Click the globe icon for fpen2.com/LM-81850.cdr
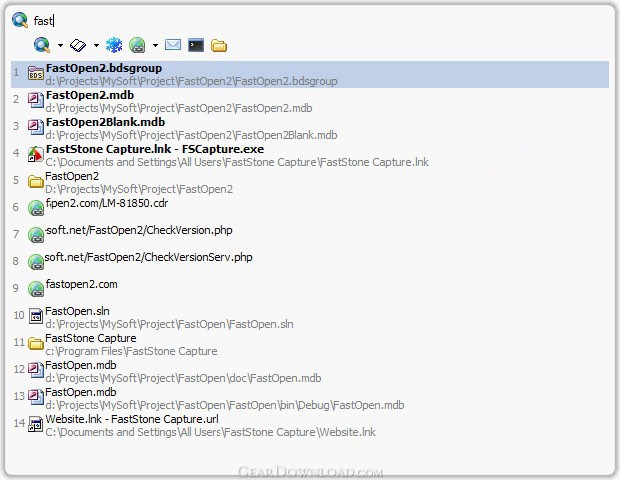The width and height of the screenshot is (620, 480). pyautogui.click(x=36, y=208)
